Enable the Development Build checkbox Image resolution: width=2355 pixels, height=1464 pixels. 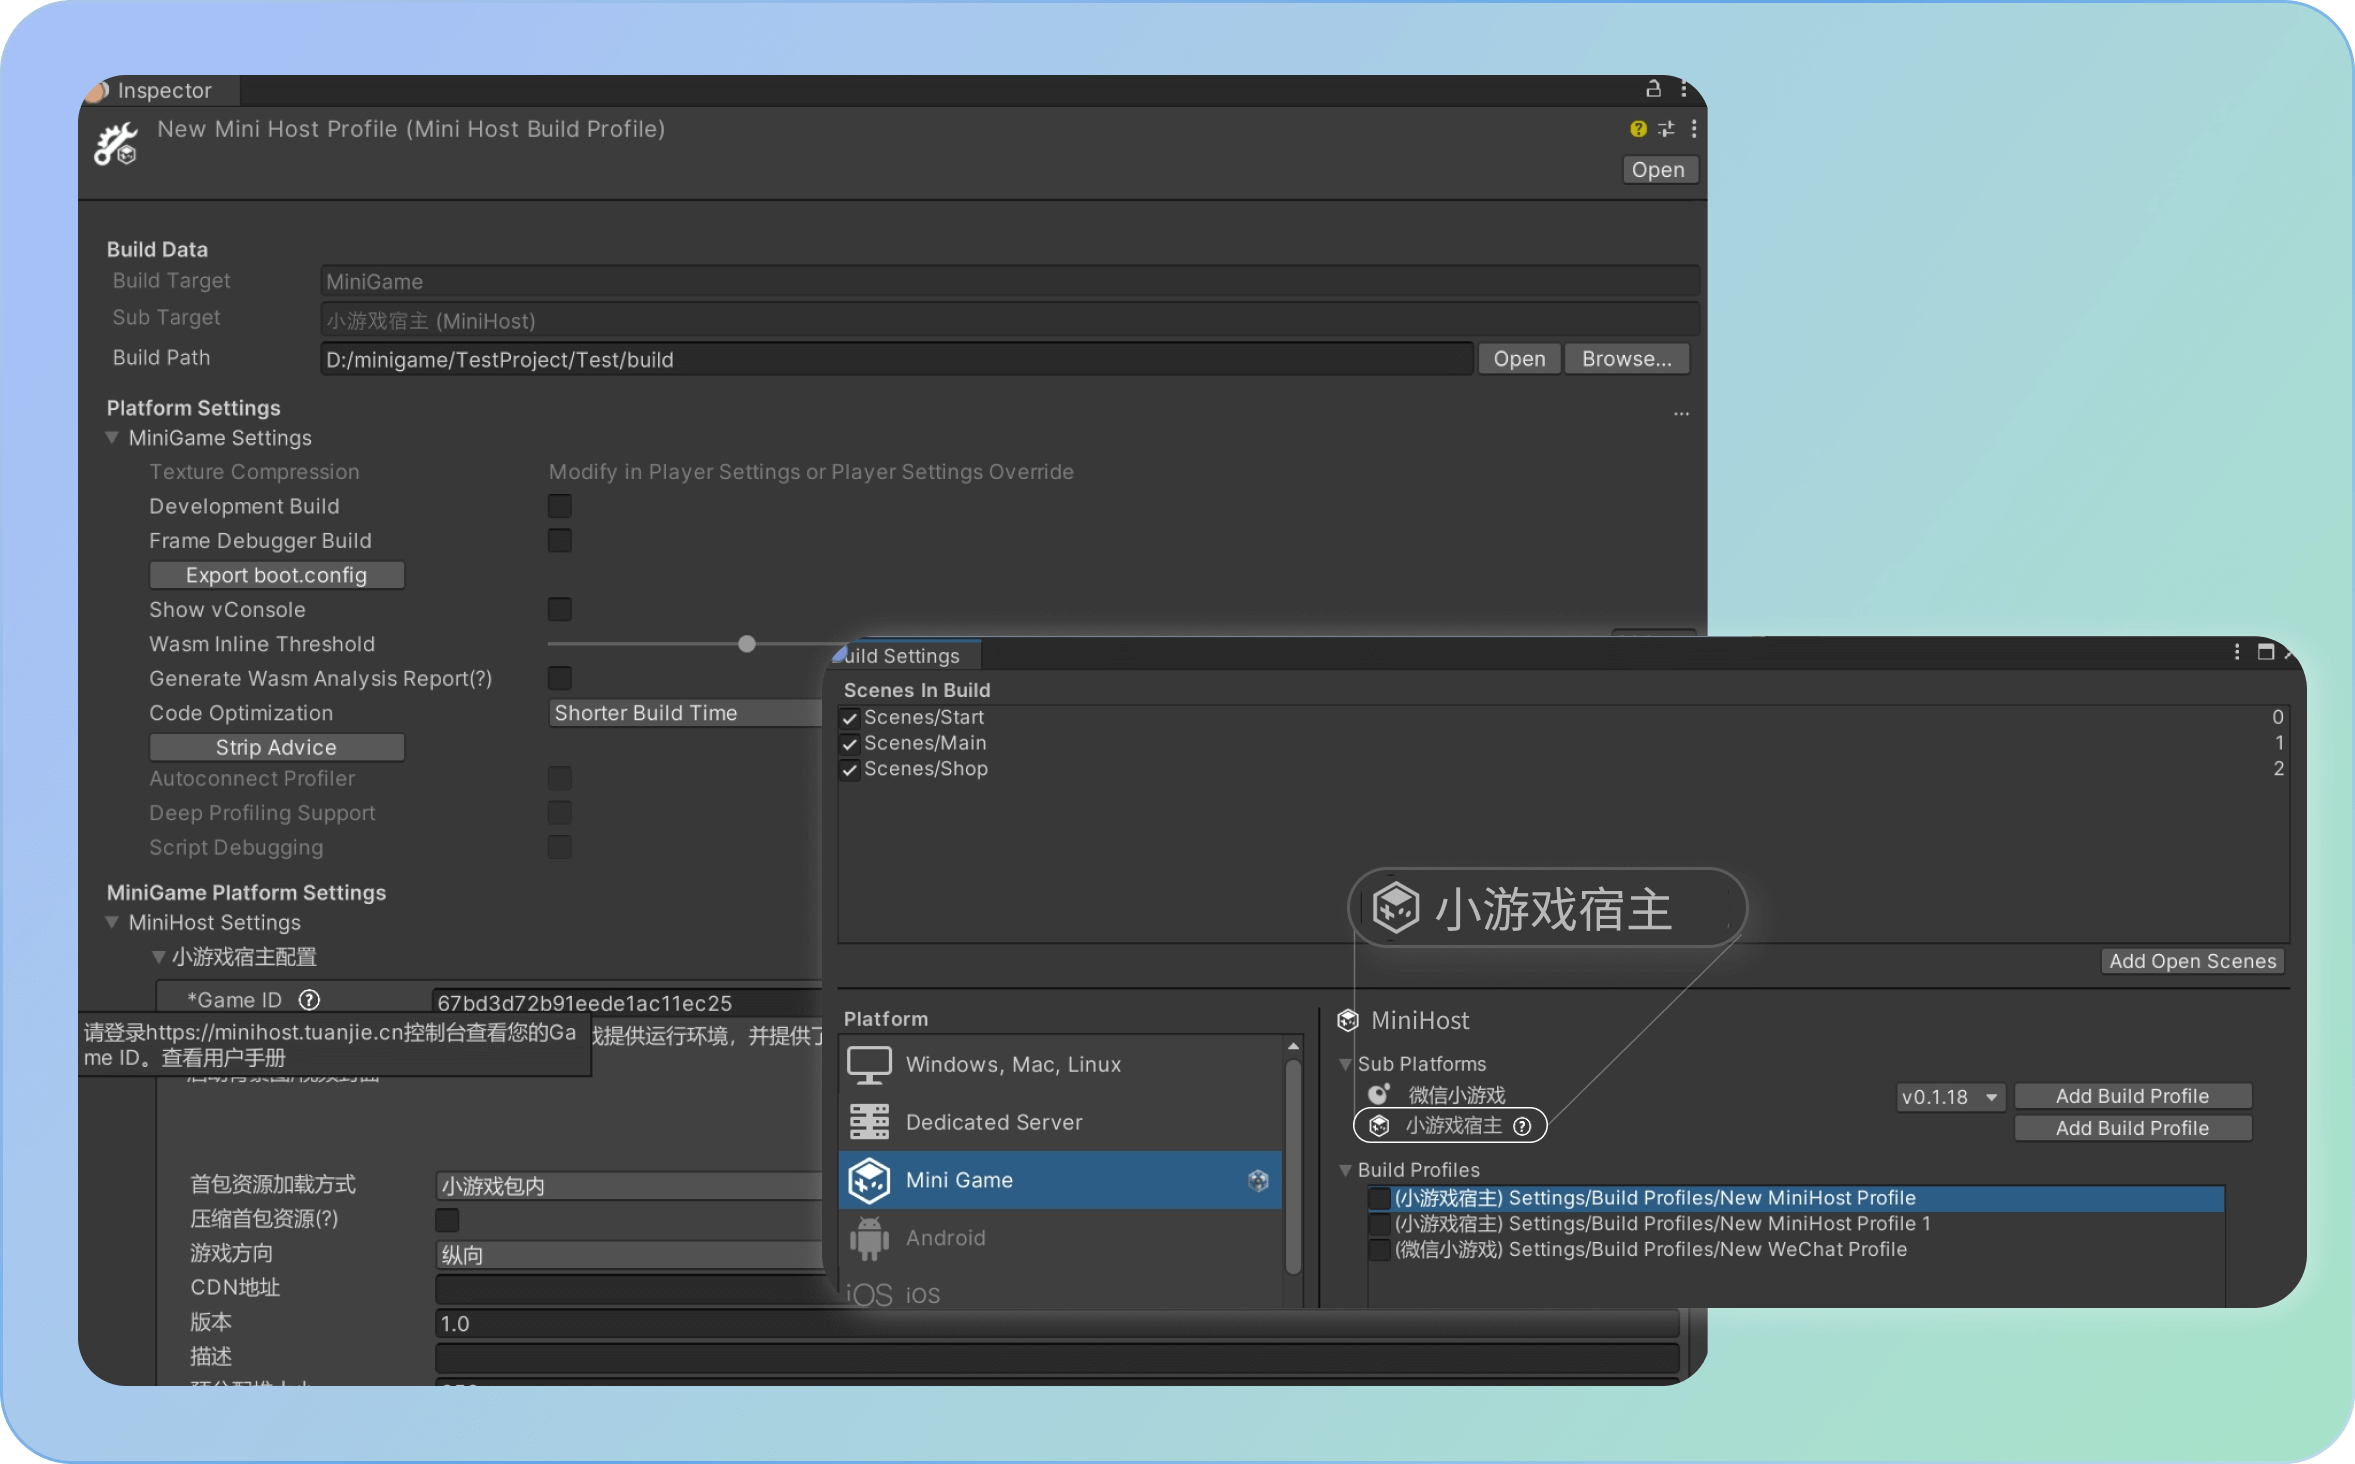560,506
